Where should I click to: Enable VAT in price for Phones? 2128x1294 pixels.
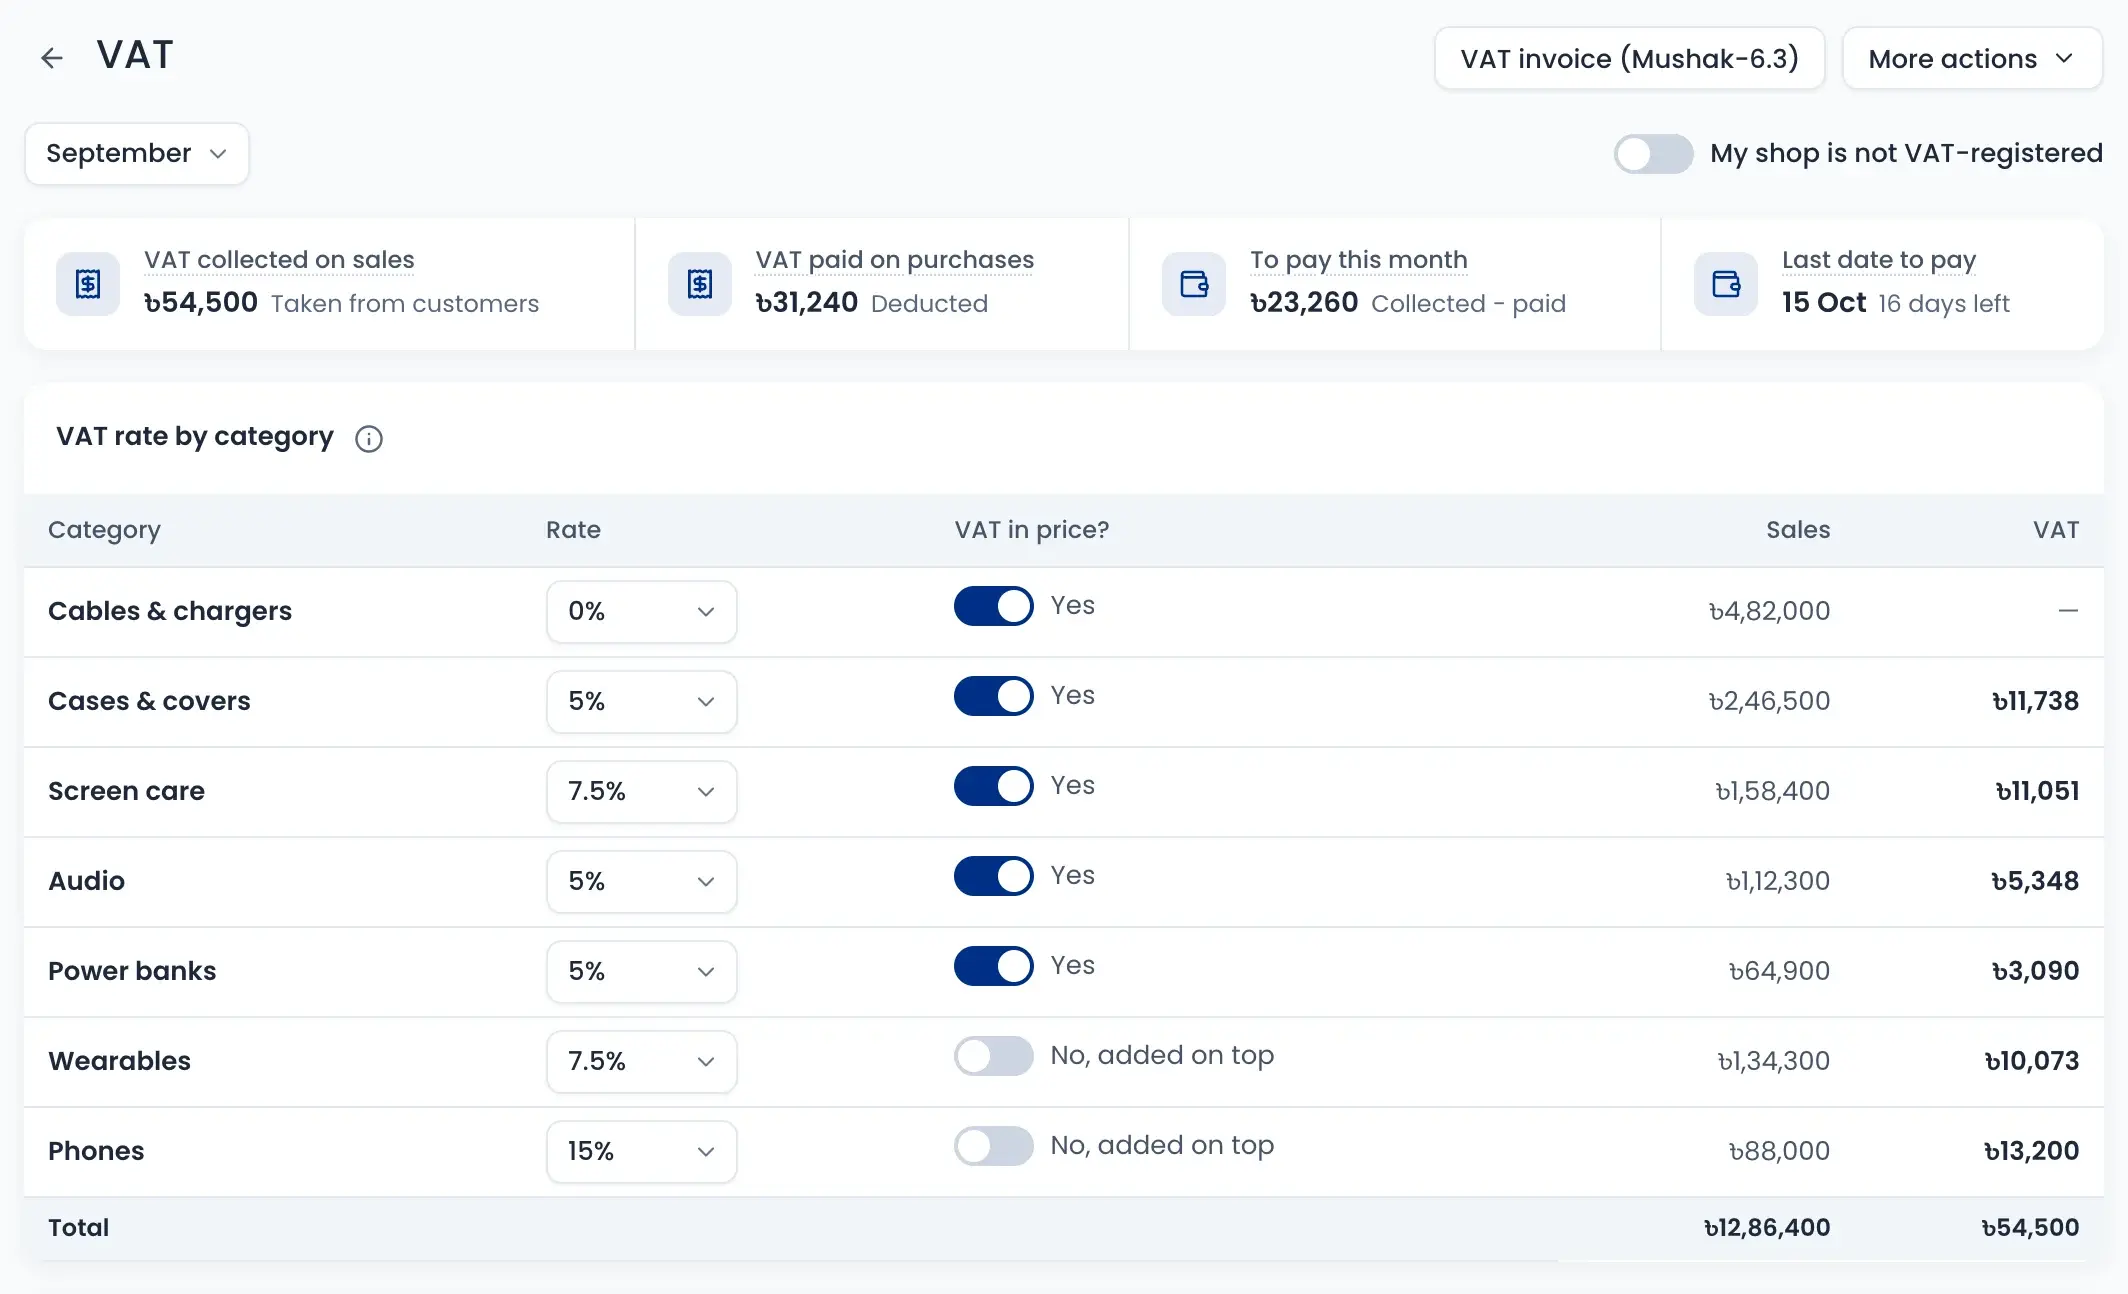pyautogui.click(x=993, y=1146)
